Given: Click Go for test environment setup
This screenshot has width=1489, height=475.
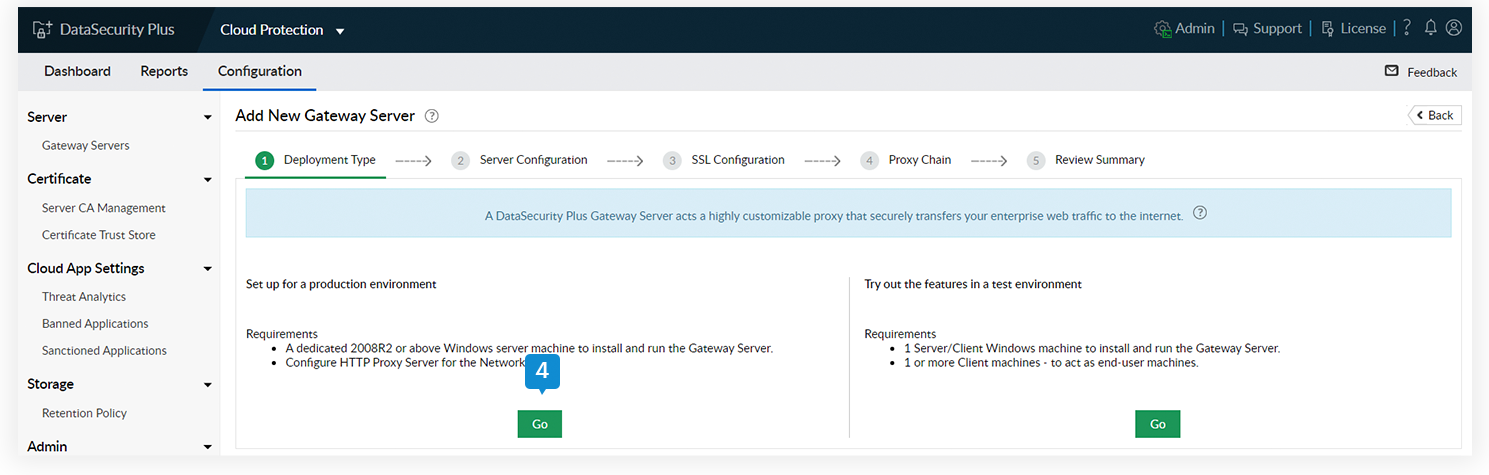Looking at the screenshot, I should [x=1157, y=424].
